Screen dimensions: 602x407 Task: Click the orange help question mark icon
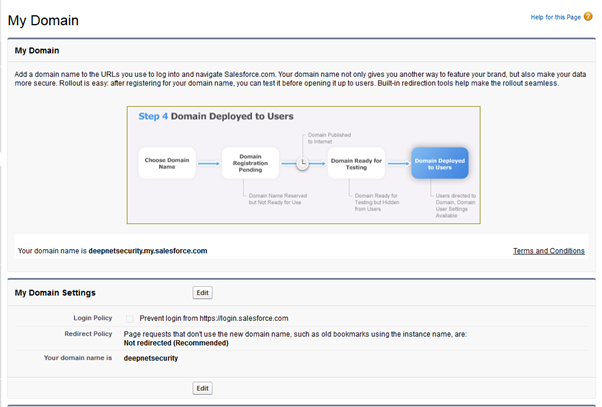588,17
